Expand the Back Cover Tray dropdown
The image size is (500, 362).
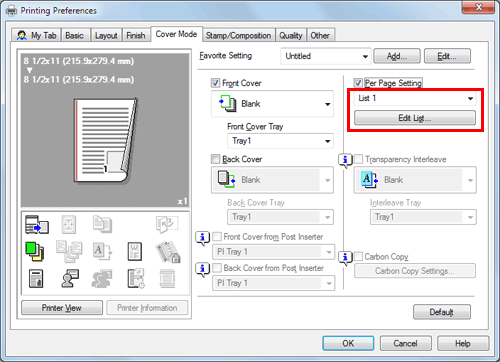coord(280,217)
